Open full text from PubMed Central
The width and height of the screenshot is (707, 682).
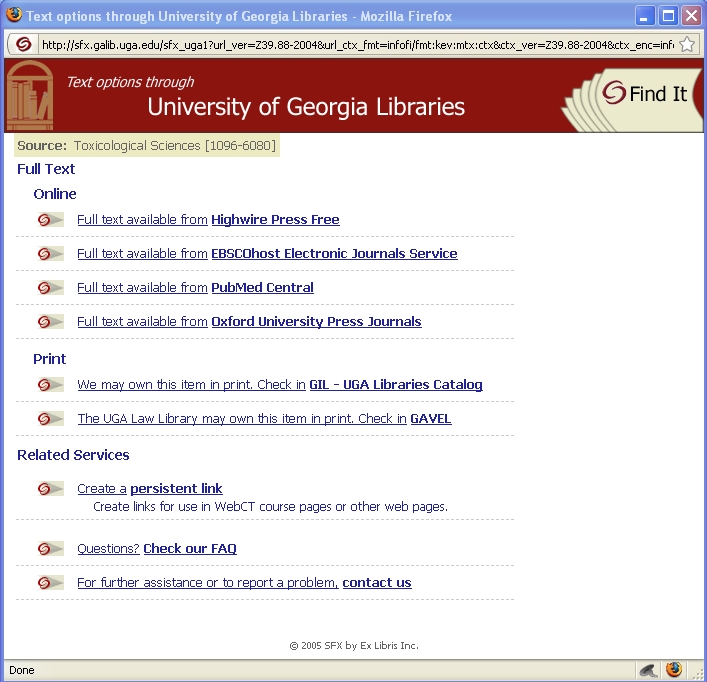coord(195,288)
